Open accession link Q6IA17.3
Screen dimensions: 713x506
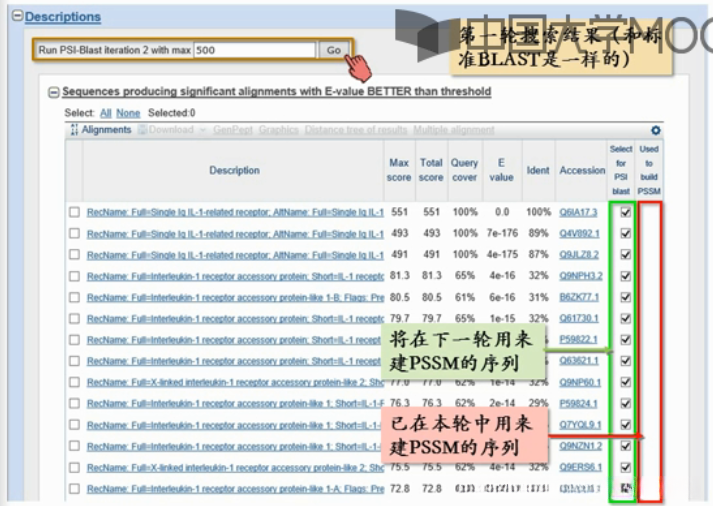(x=578, y=212)
